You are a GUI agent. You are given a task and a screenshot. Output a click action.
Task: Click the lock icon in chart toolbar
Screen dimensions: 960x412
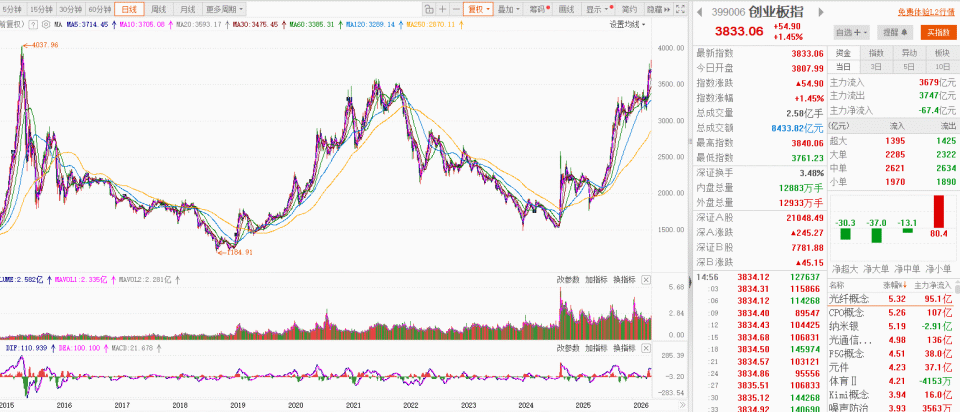[429, 9]
